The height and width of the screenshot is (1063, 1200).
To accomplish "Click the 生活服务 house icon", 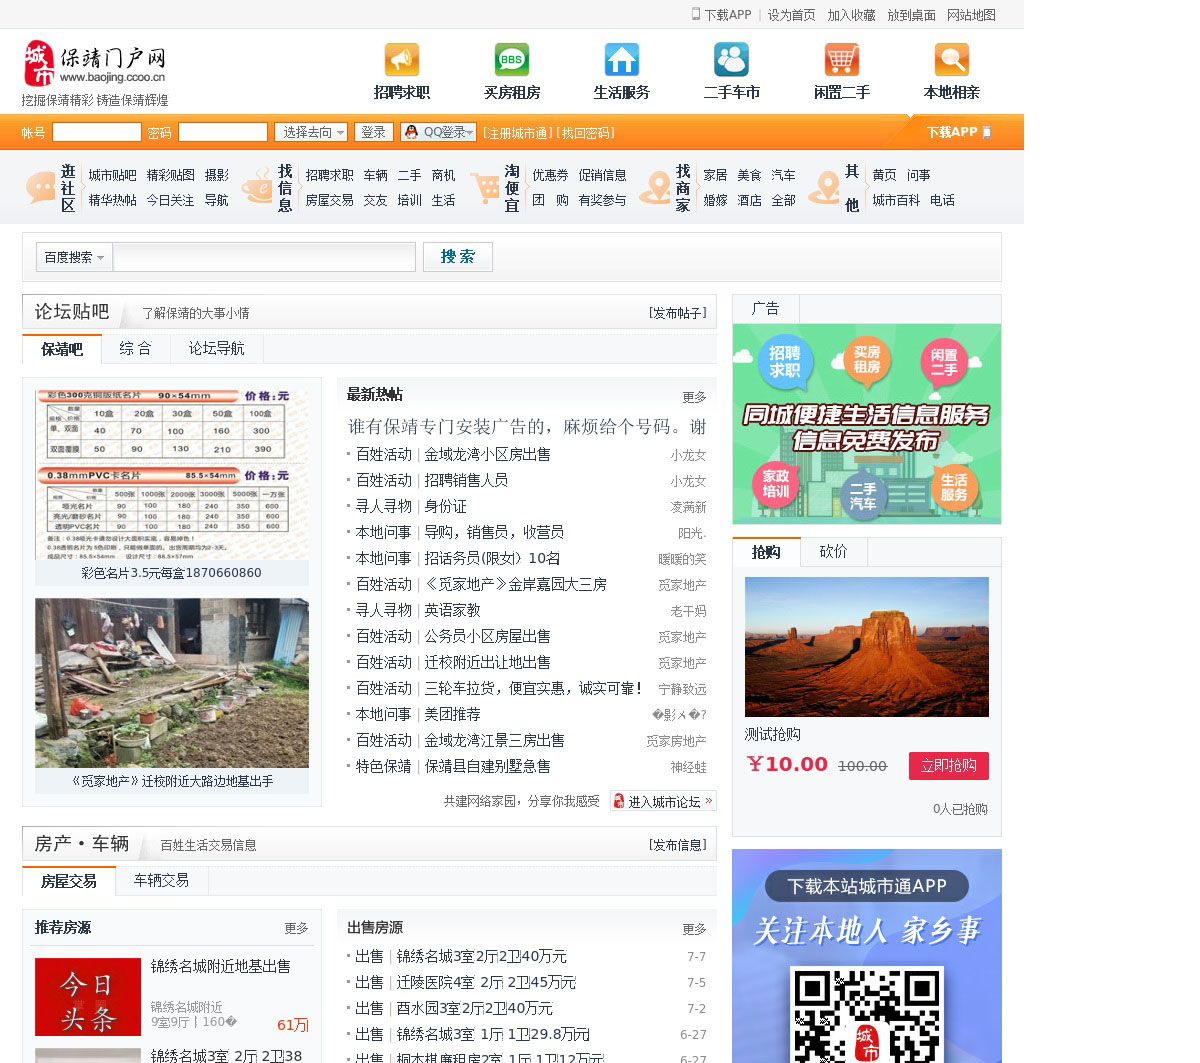I will tap(622, 60).
